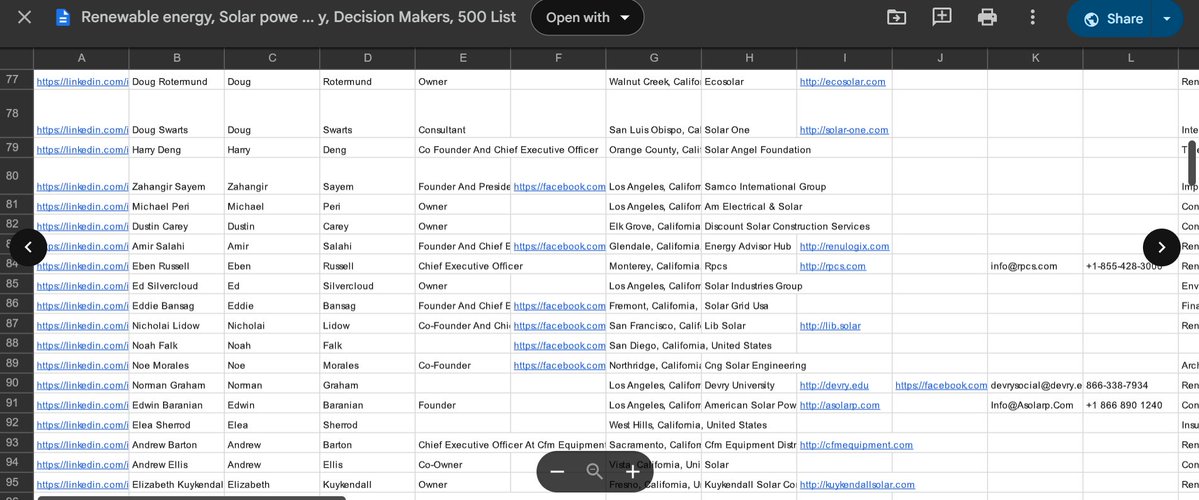Open the http://lib.solar link
Screen dimensions: 1199x500
(830, 326)
